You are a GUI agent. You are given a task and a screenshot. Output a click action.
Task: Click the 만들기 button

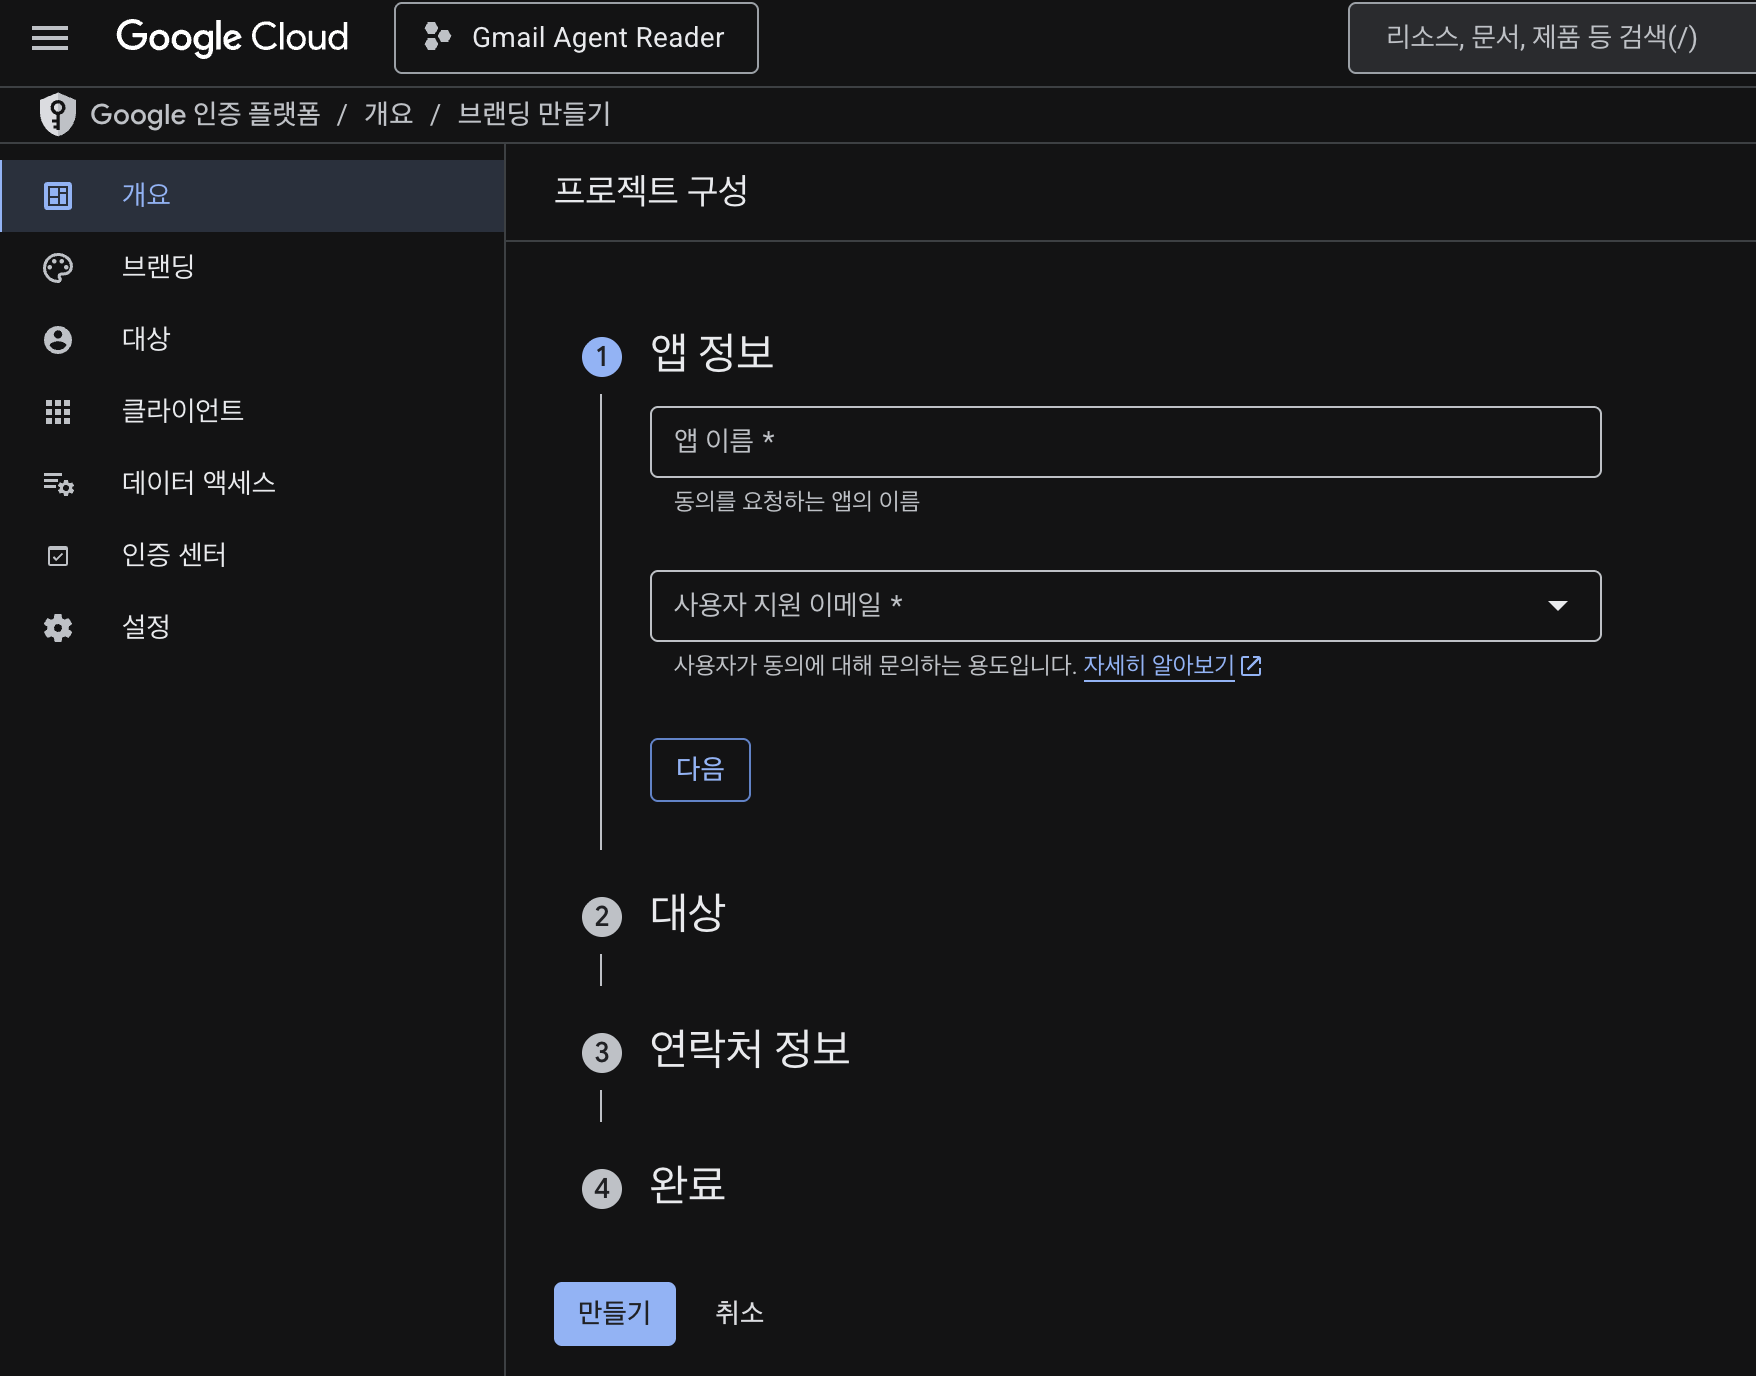615,1314
